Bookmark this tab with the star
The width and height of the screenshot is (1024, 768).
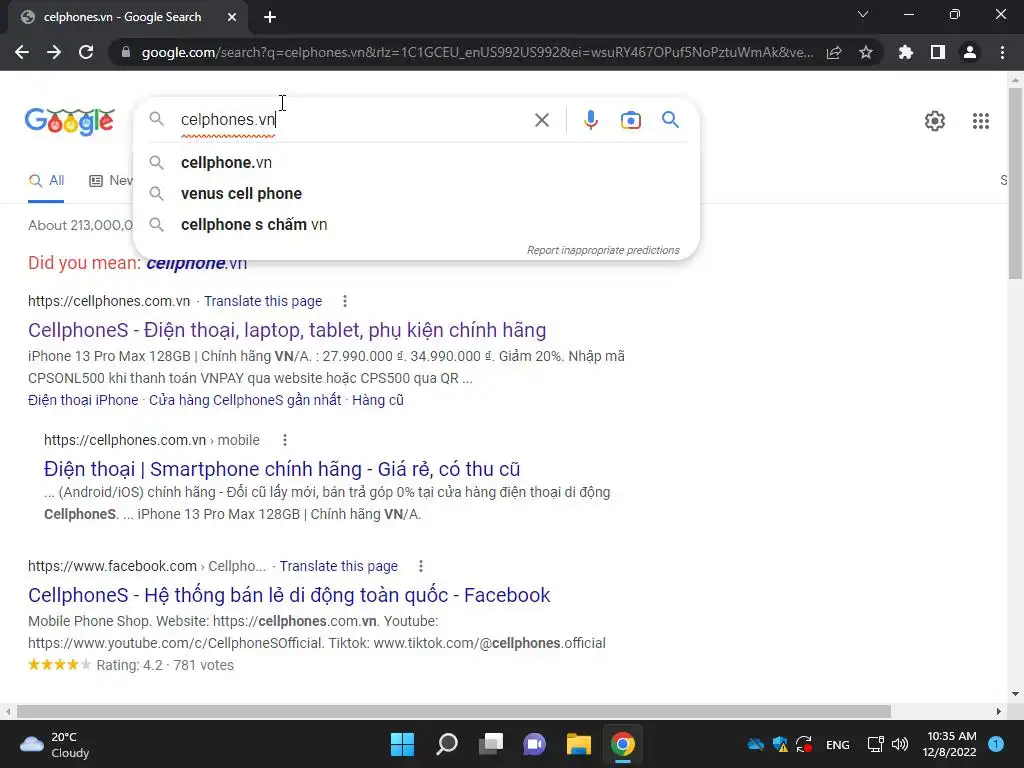[866, 52]
